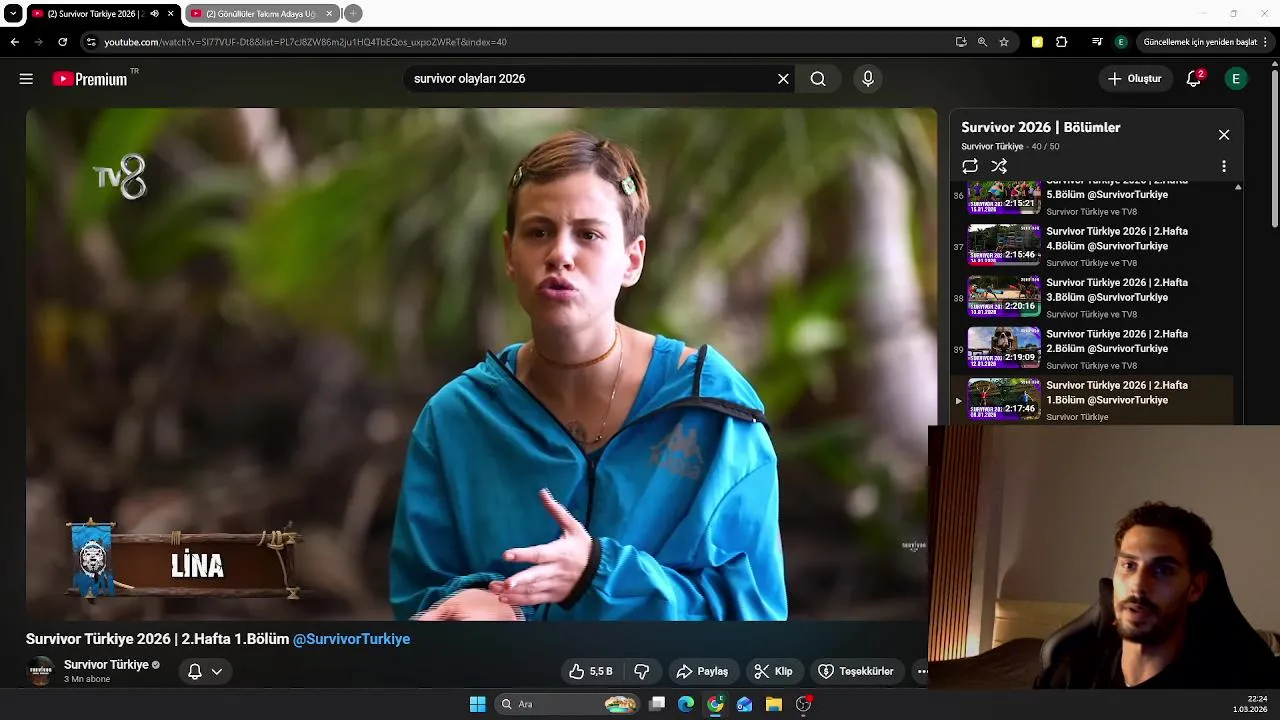Switch to Gönüllüler Takımı Adaya tab
This screenshot has height=720, width=1280.
[x=260, y=14]
